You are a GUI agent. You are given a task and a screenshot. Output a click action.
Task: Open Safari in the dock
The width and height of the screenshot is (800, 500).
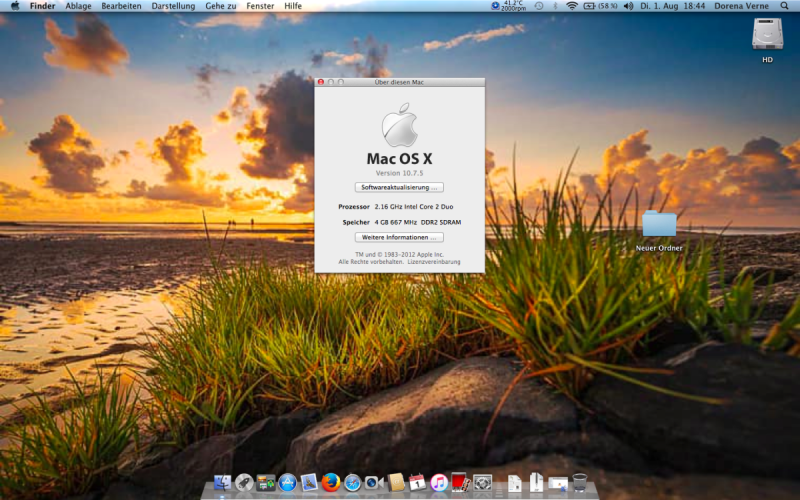click(352, 482)
